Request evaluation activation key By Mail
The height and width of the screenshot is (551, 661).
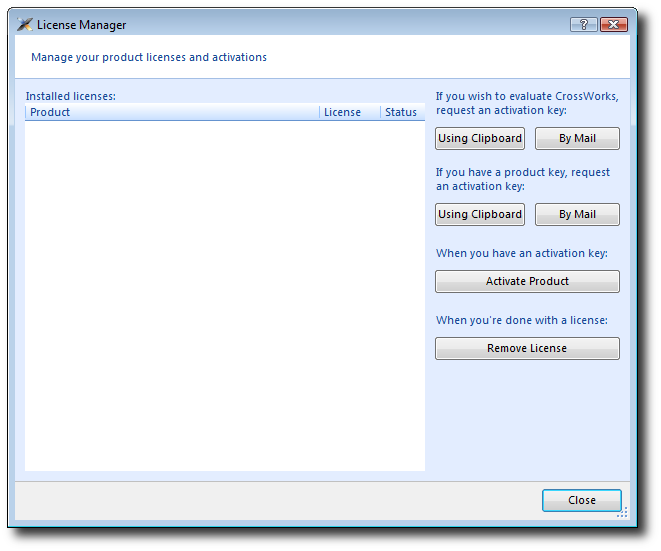577,138
